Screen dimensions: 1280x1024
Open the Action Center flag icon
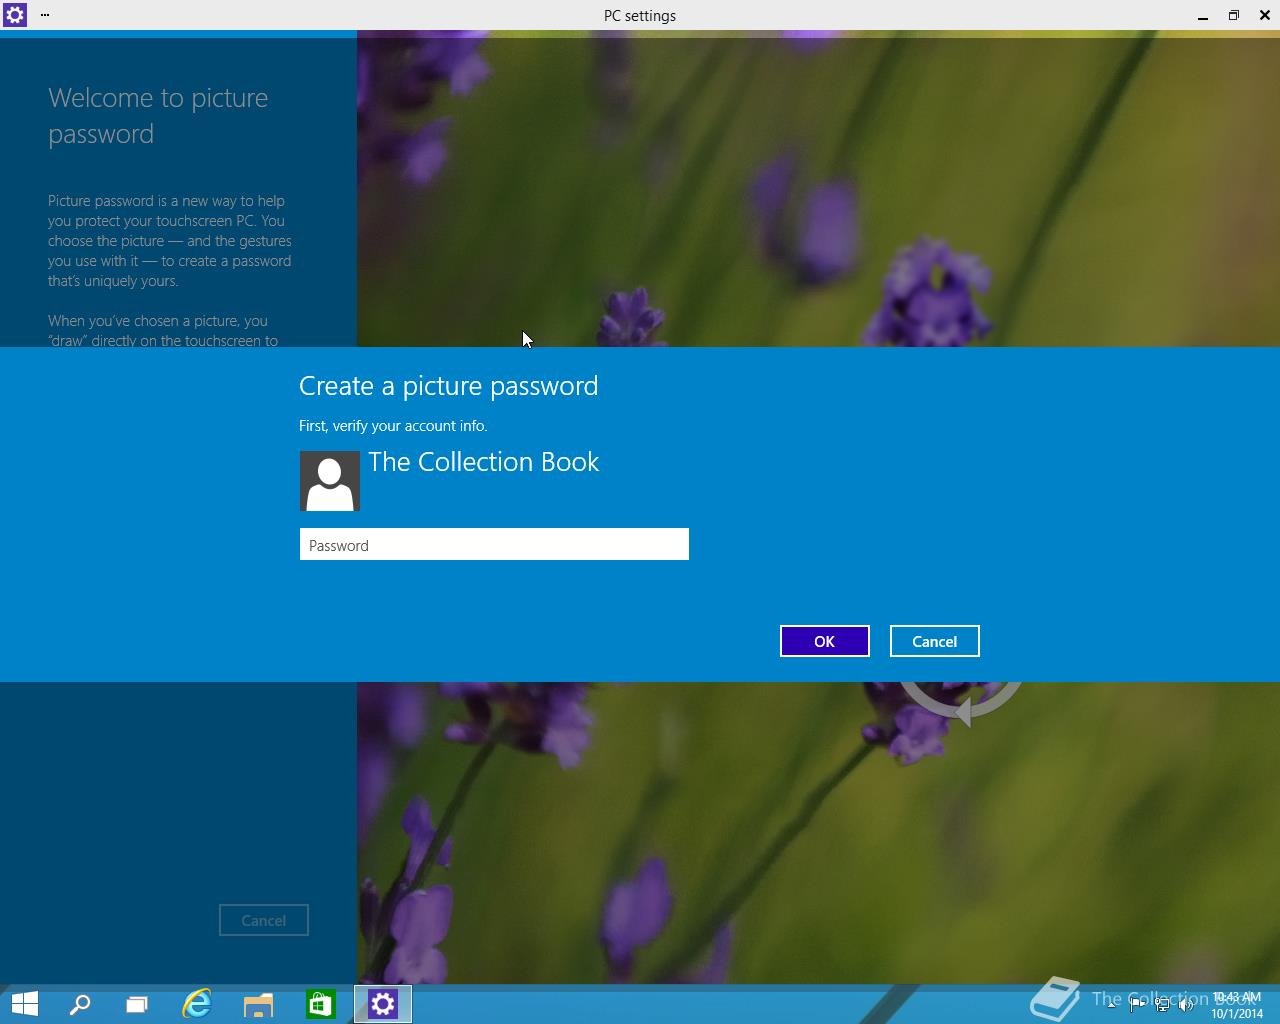point(1137,1005)
